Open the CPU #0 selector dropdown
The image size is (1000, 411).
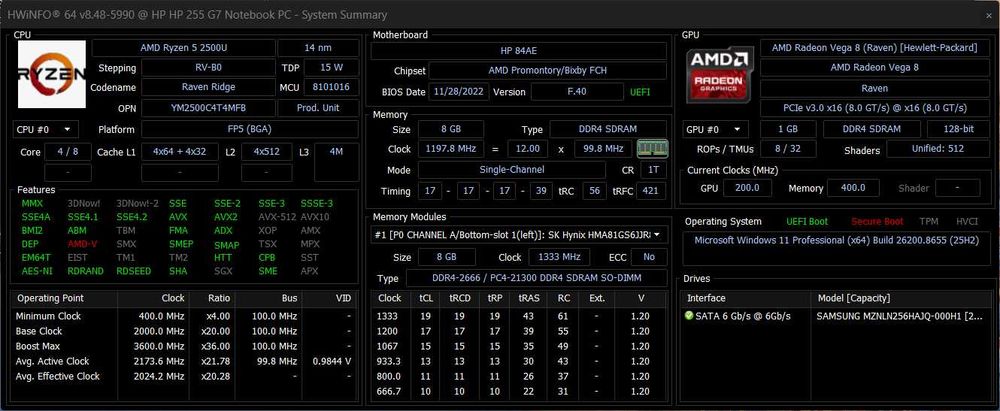click(x=45, y=130)
